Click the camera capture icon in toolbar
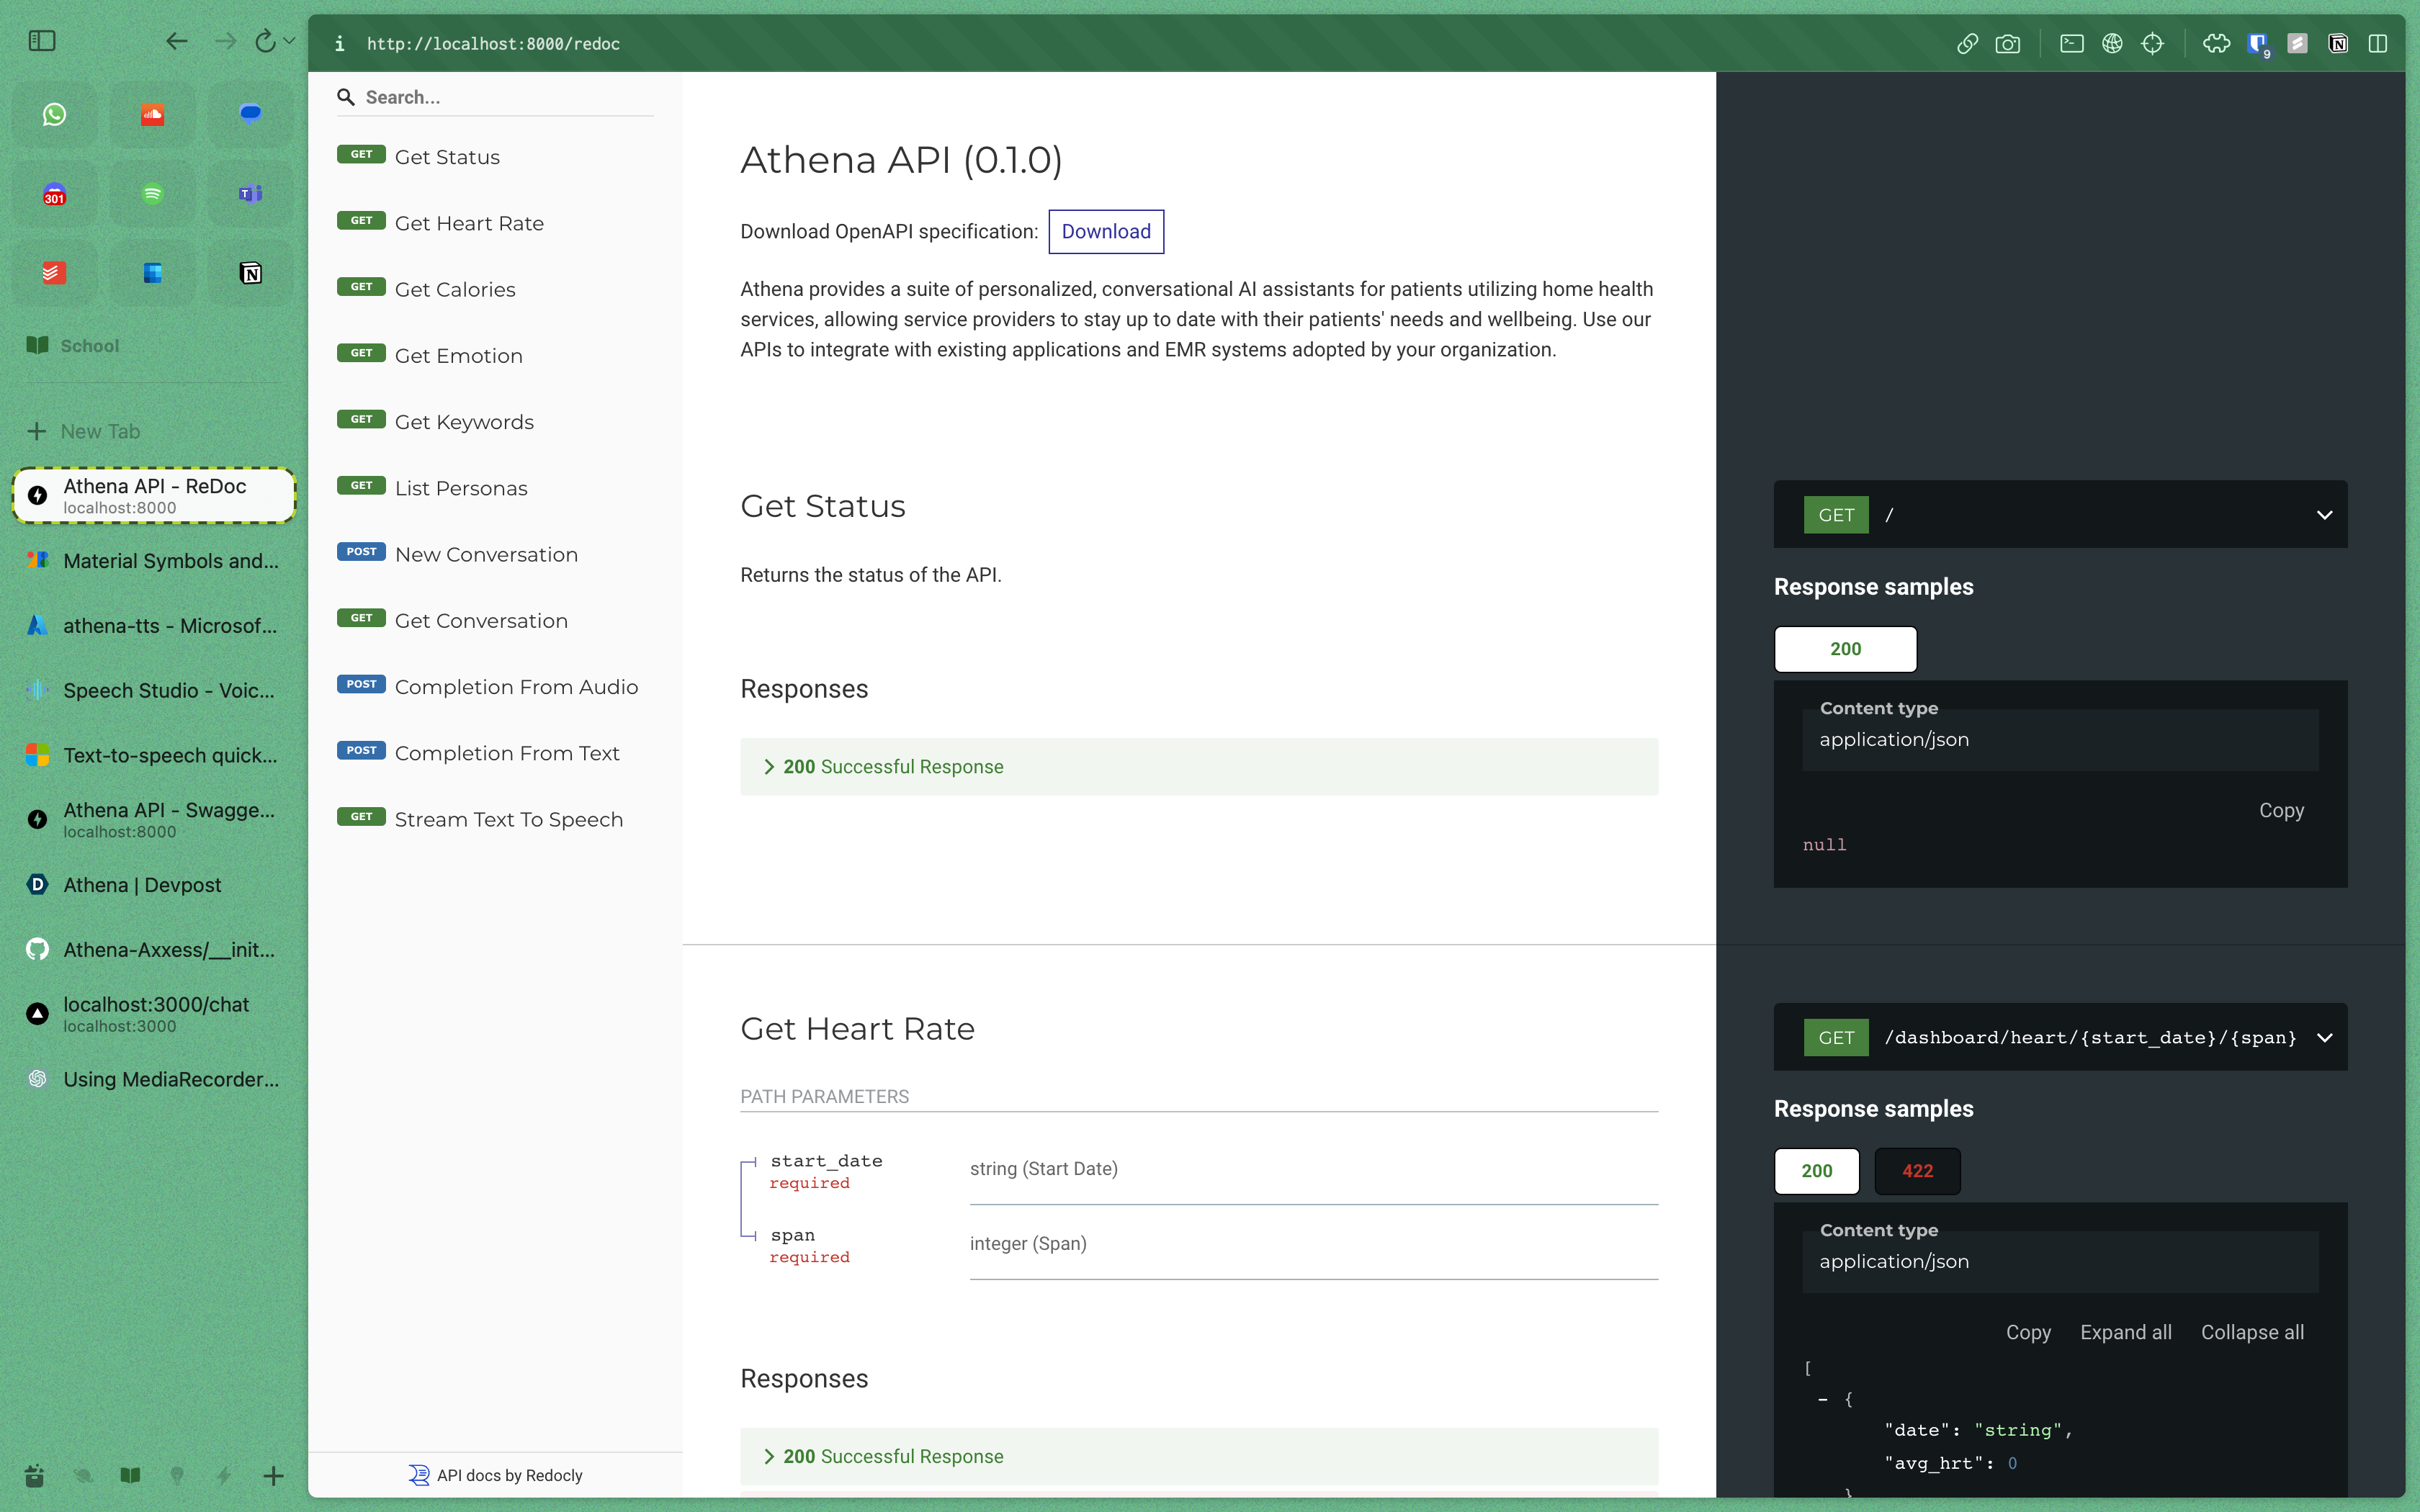This screenshot has height=1512, width=2420. click(2007, 43)
